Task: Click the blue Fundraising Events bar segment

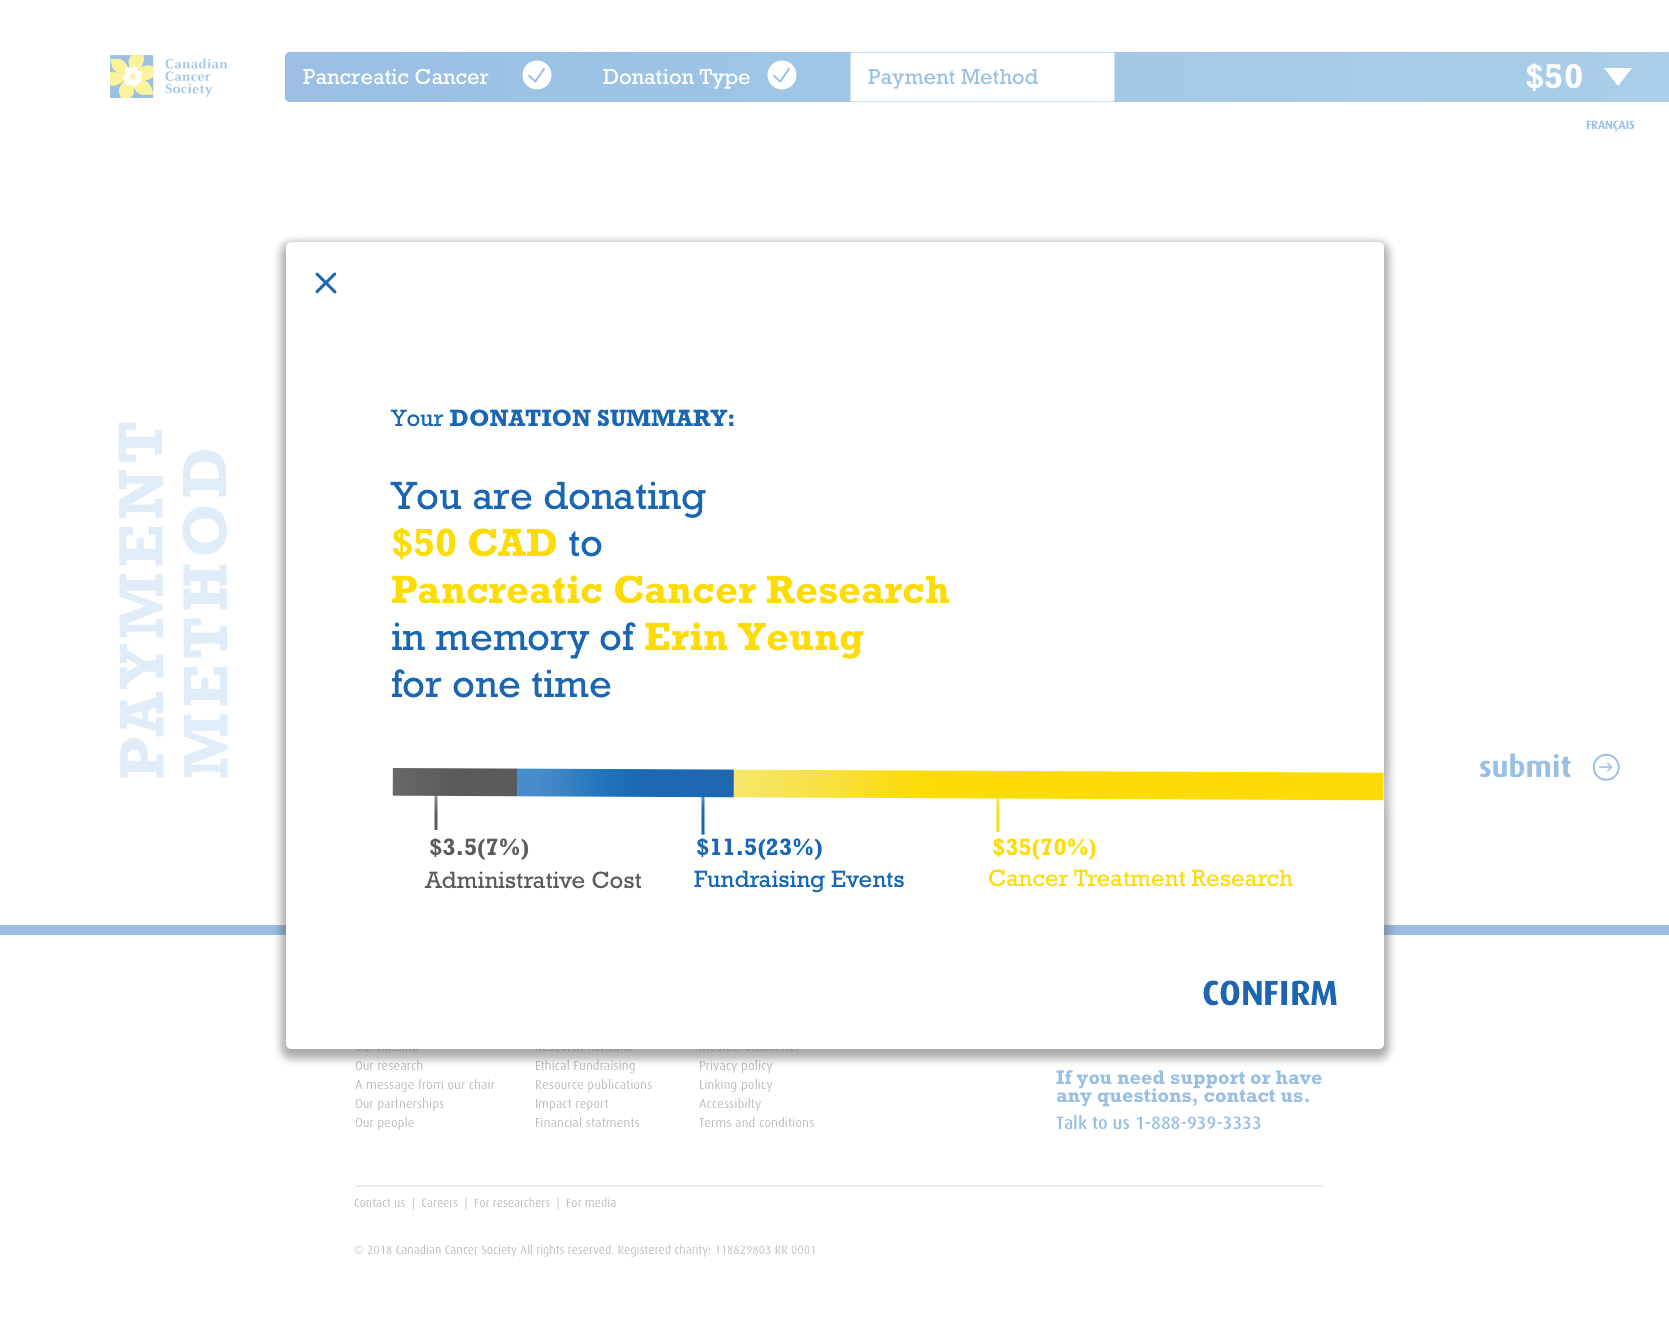Action: [x=625, y=783]
